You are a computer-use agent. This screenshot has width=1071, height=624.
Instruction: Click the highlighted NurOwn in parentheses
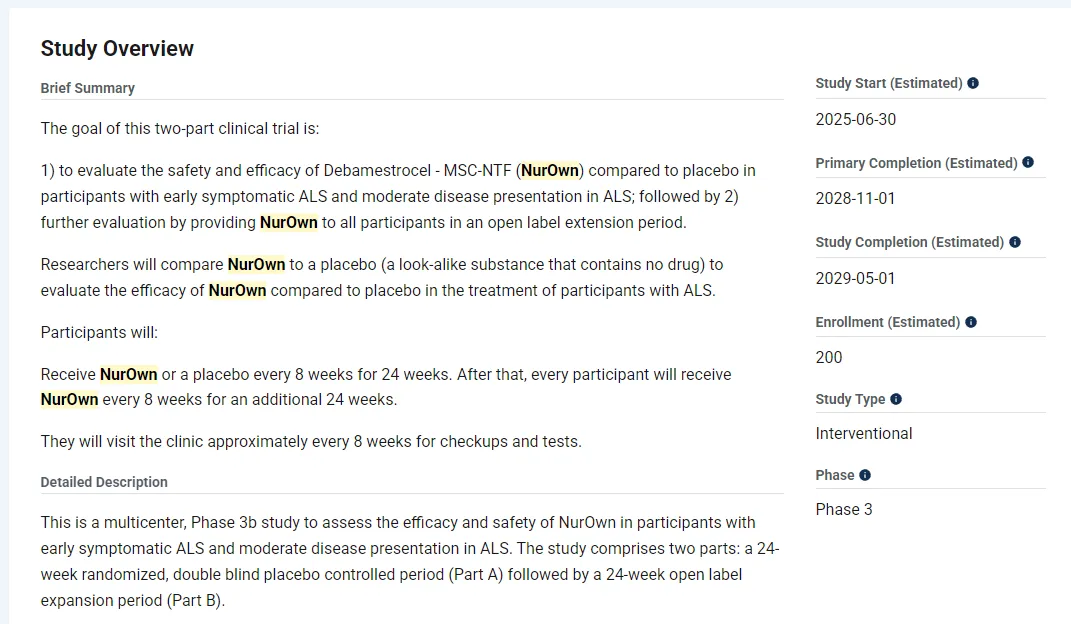pyautogui.click(x=550, y=170)
